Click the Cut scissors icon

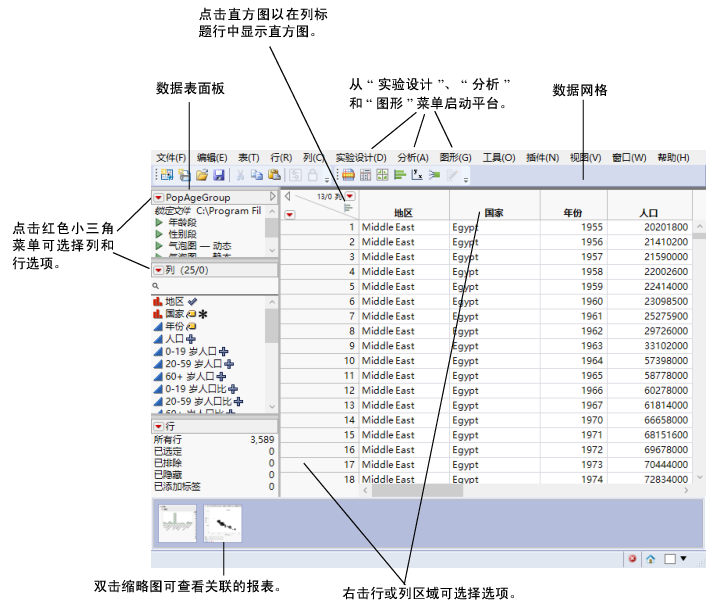point(240,175)
